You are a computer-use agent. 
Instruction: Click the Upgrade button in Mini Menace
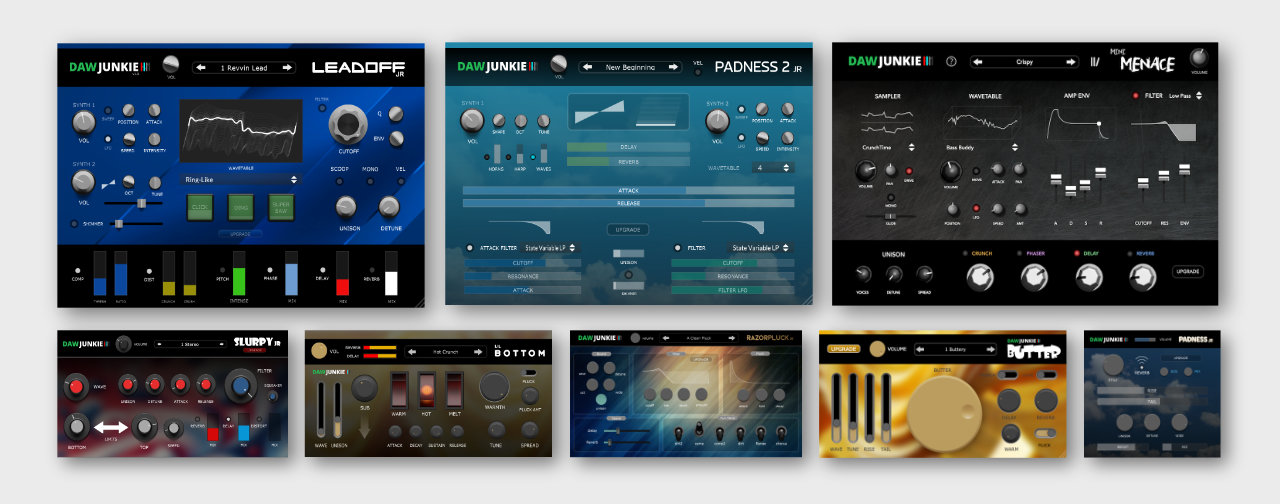pos(1187,271)
